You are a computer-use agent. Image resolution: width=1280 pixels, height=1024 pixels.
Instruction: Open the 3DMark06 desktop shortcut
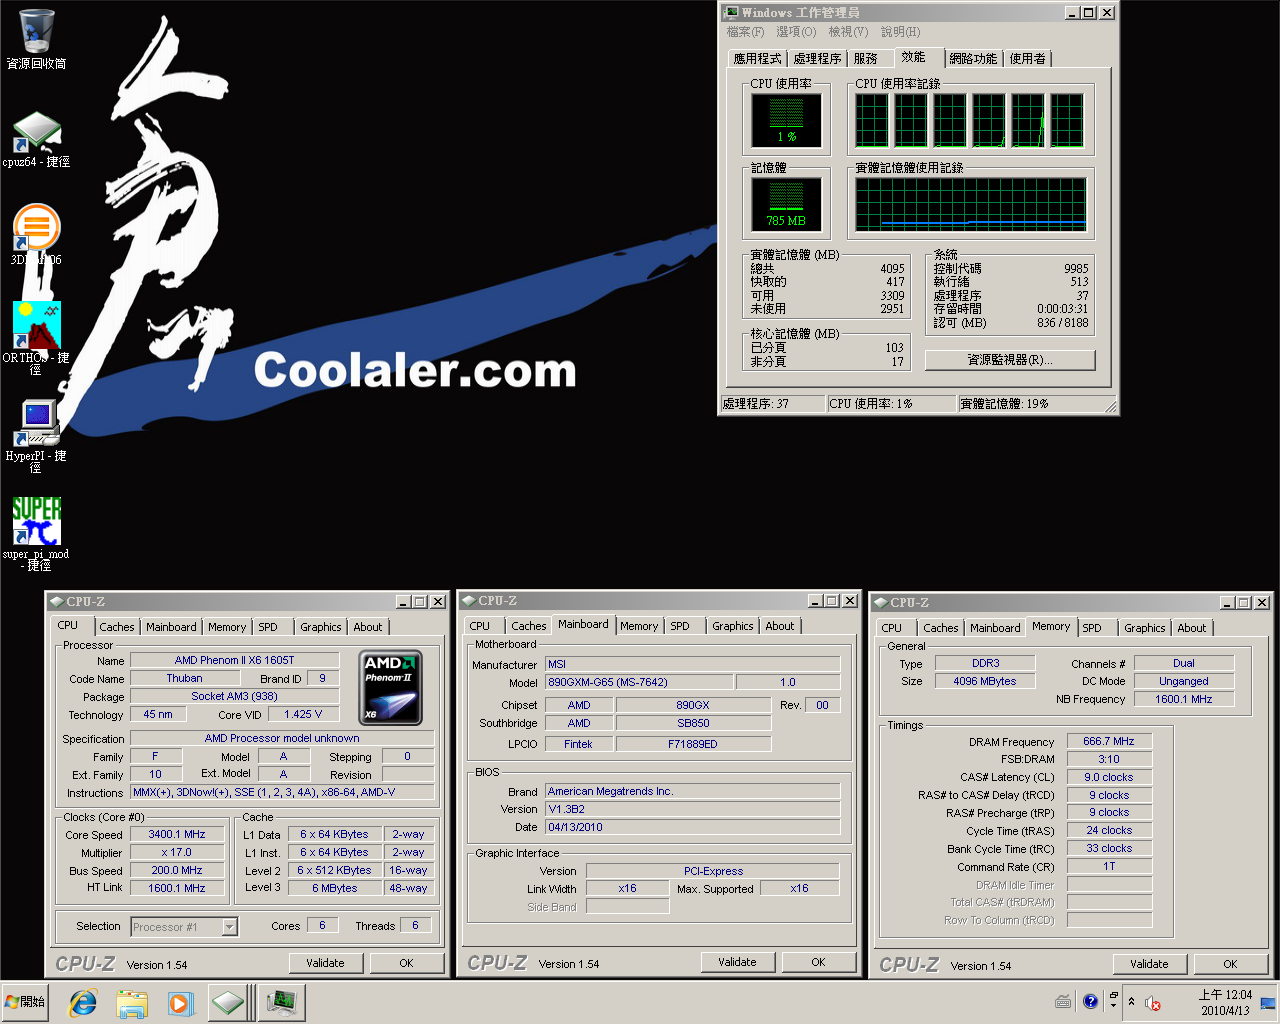point(37,234)
